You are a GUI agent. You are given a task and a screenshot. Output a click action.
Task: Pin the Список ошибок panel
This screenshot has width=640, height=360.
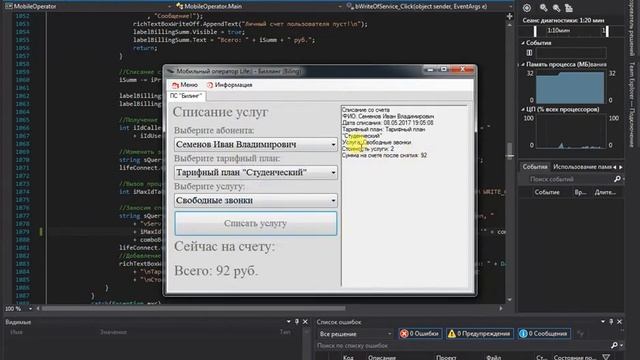pos(611,322)
